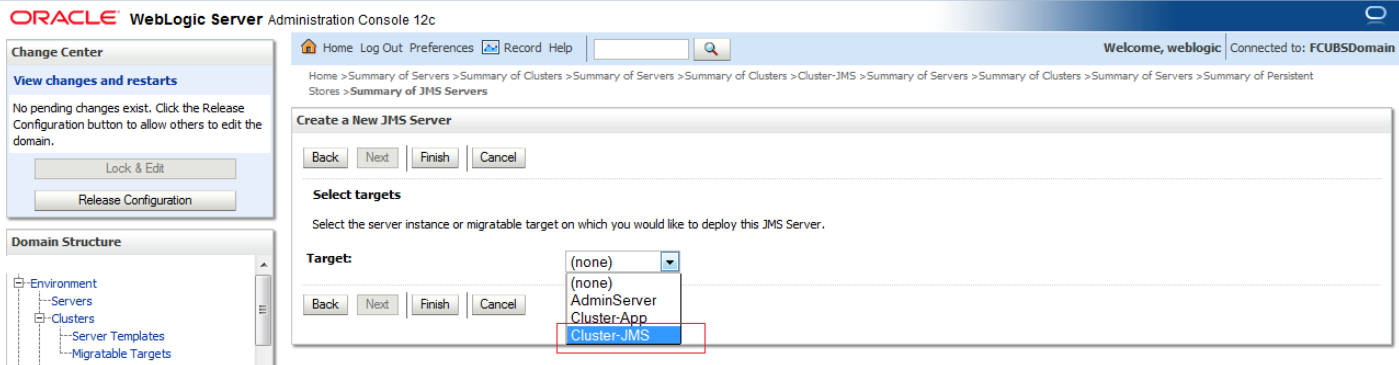Click the toolbar search text field
The width and height of the screenshot is (1399, 365).
[x=641, y=48]
